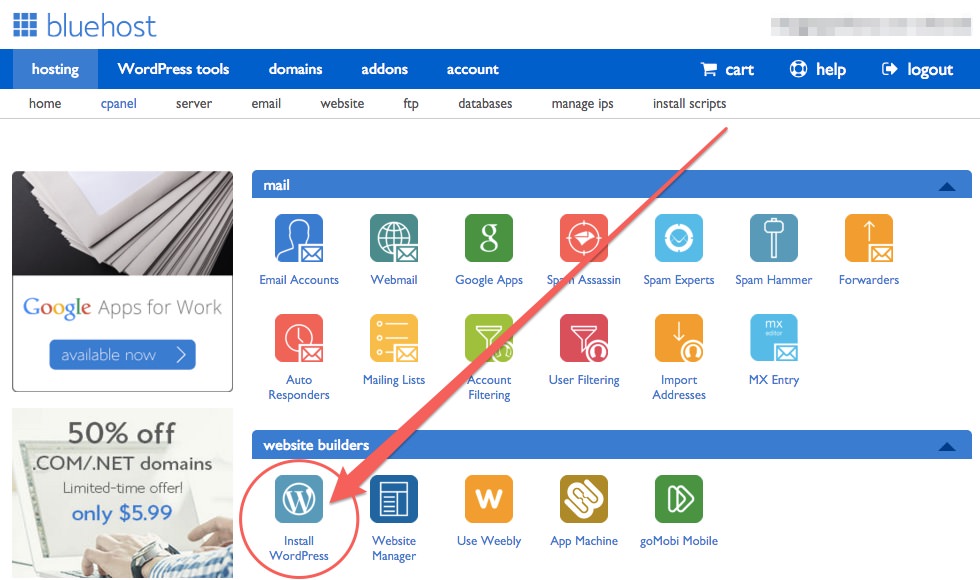Go to the home submenu

click(x=45, y=104)
